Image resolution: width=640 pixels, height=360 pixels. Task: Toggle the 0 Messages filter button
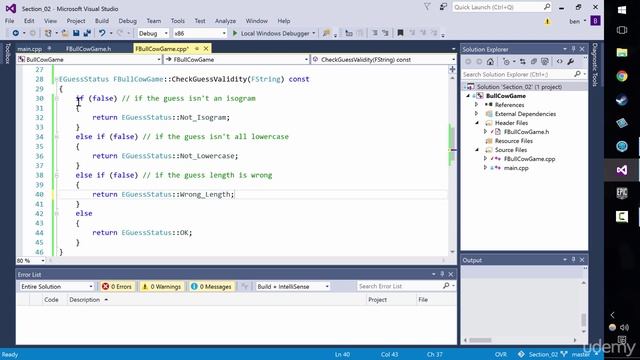[x=211, y=287]
